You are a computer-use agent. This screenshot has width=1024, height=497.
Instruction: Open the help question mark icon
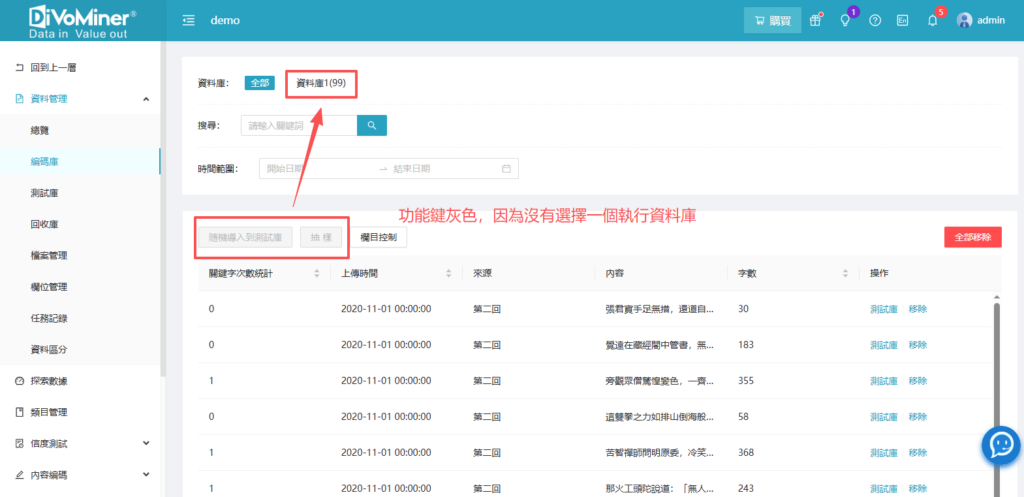point(875,21)
